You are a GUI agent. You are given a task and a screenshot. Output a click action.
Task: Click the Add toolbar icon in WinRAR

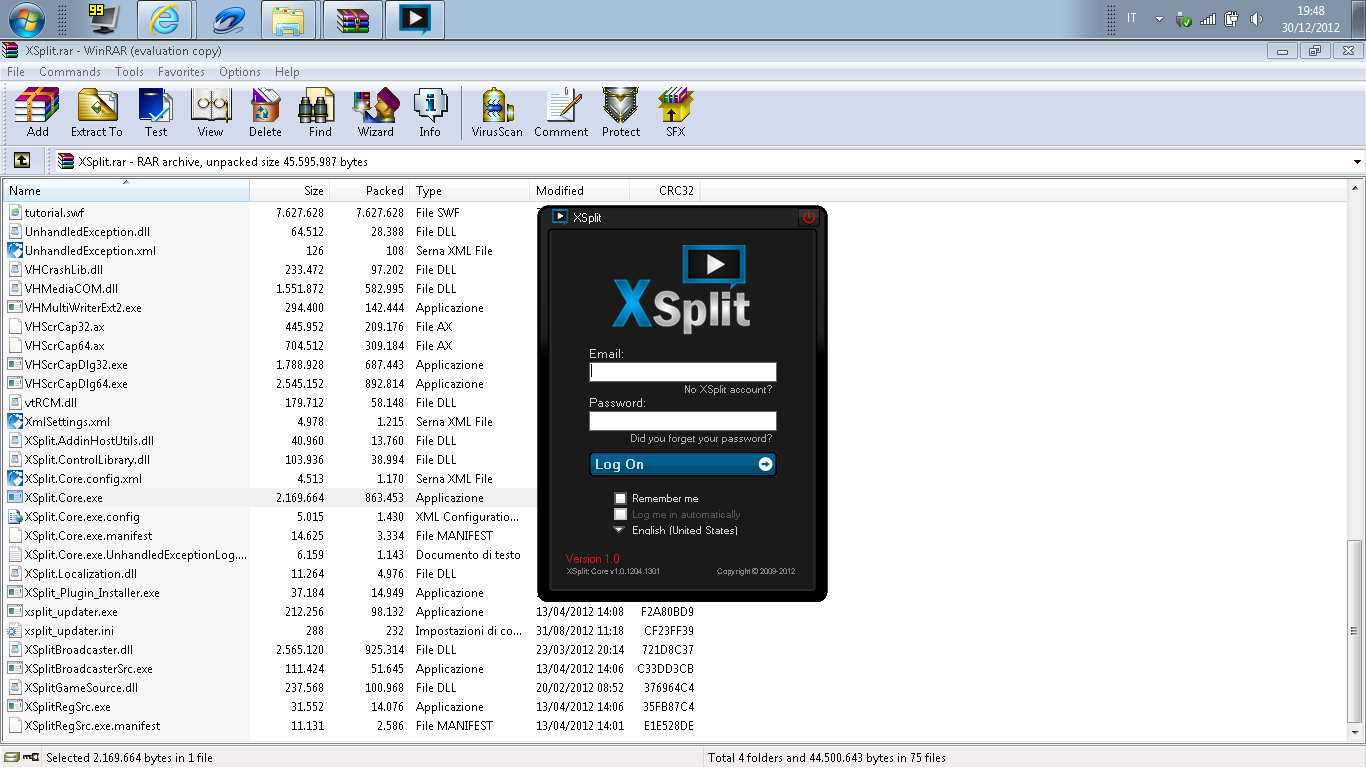point(37,112)
